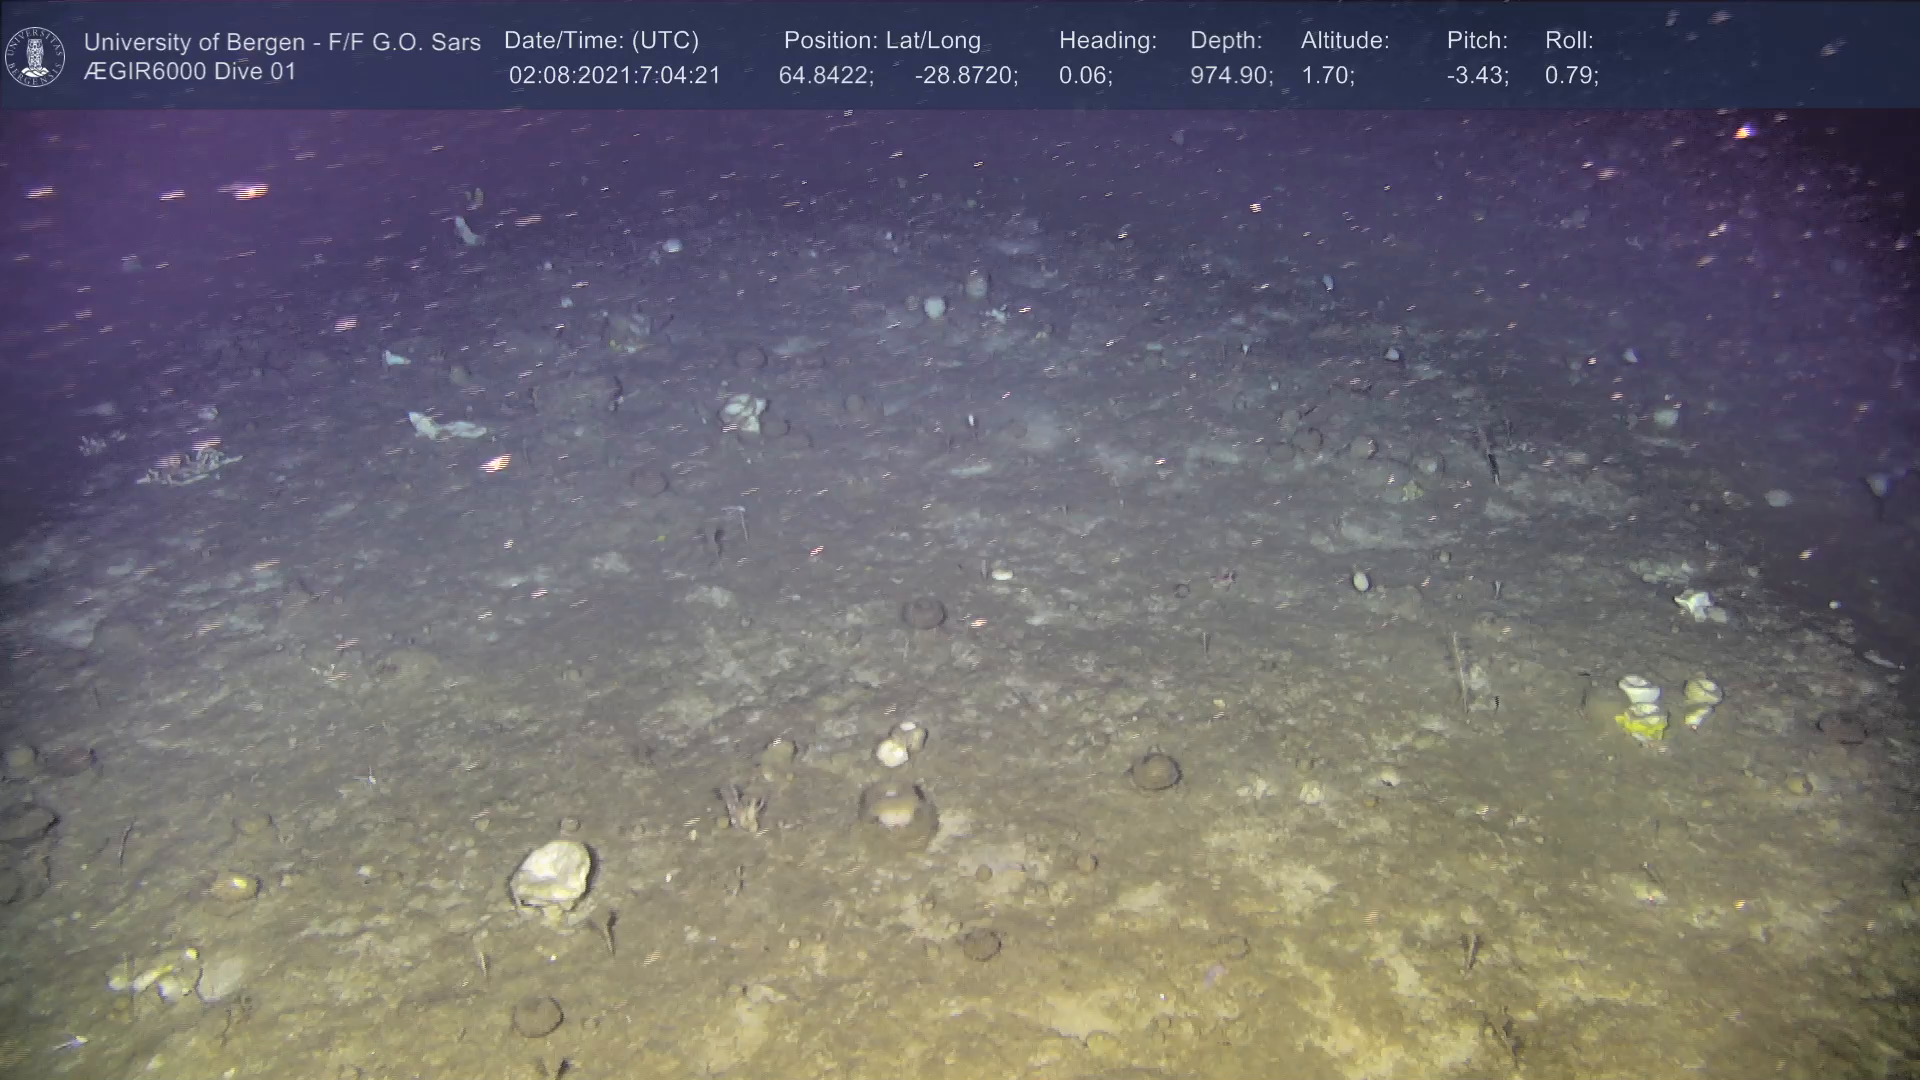Select the ÆGIR6000 Dive 01 label

(190, 72)
